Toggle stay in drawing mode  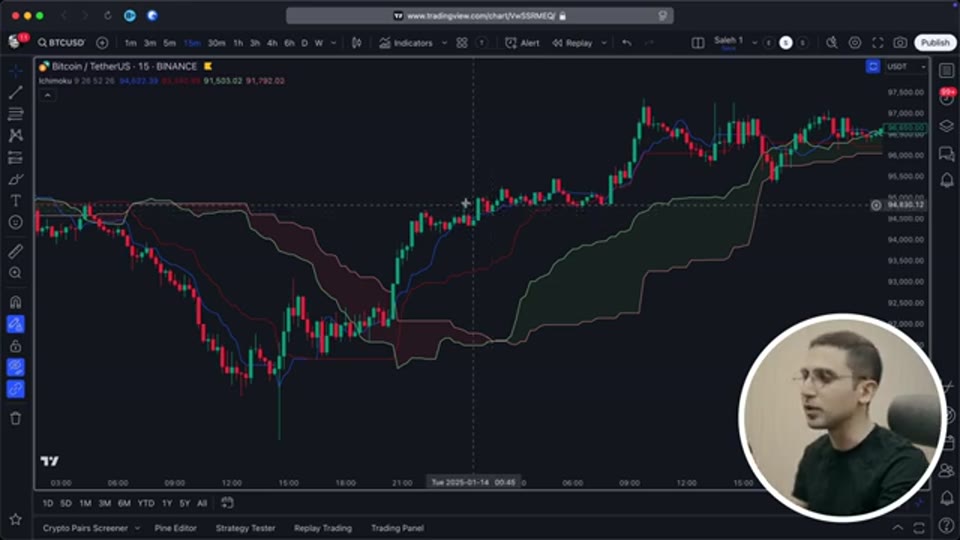click(x=15, y=324)
